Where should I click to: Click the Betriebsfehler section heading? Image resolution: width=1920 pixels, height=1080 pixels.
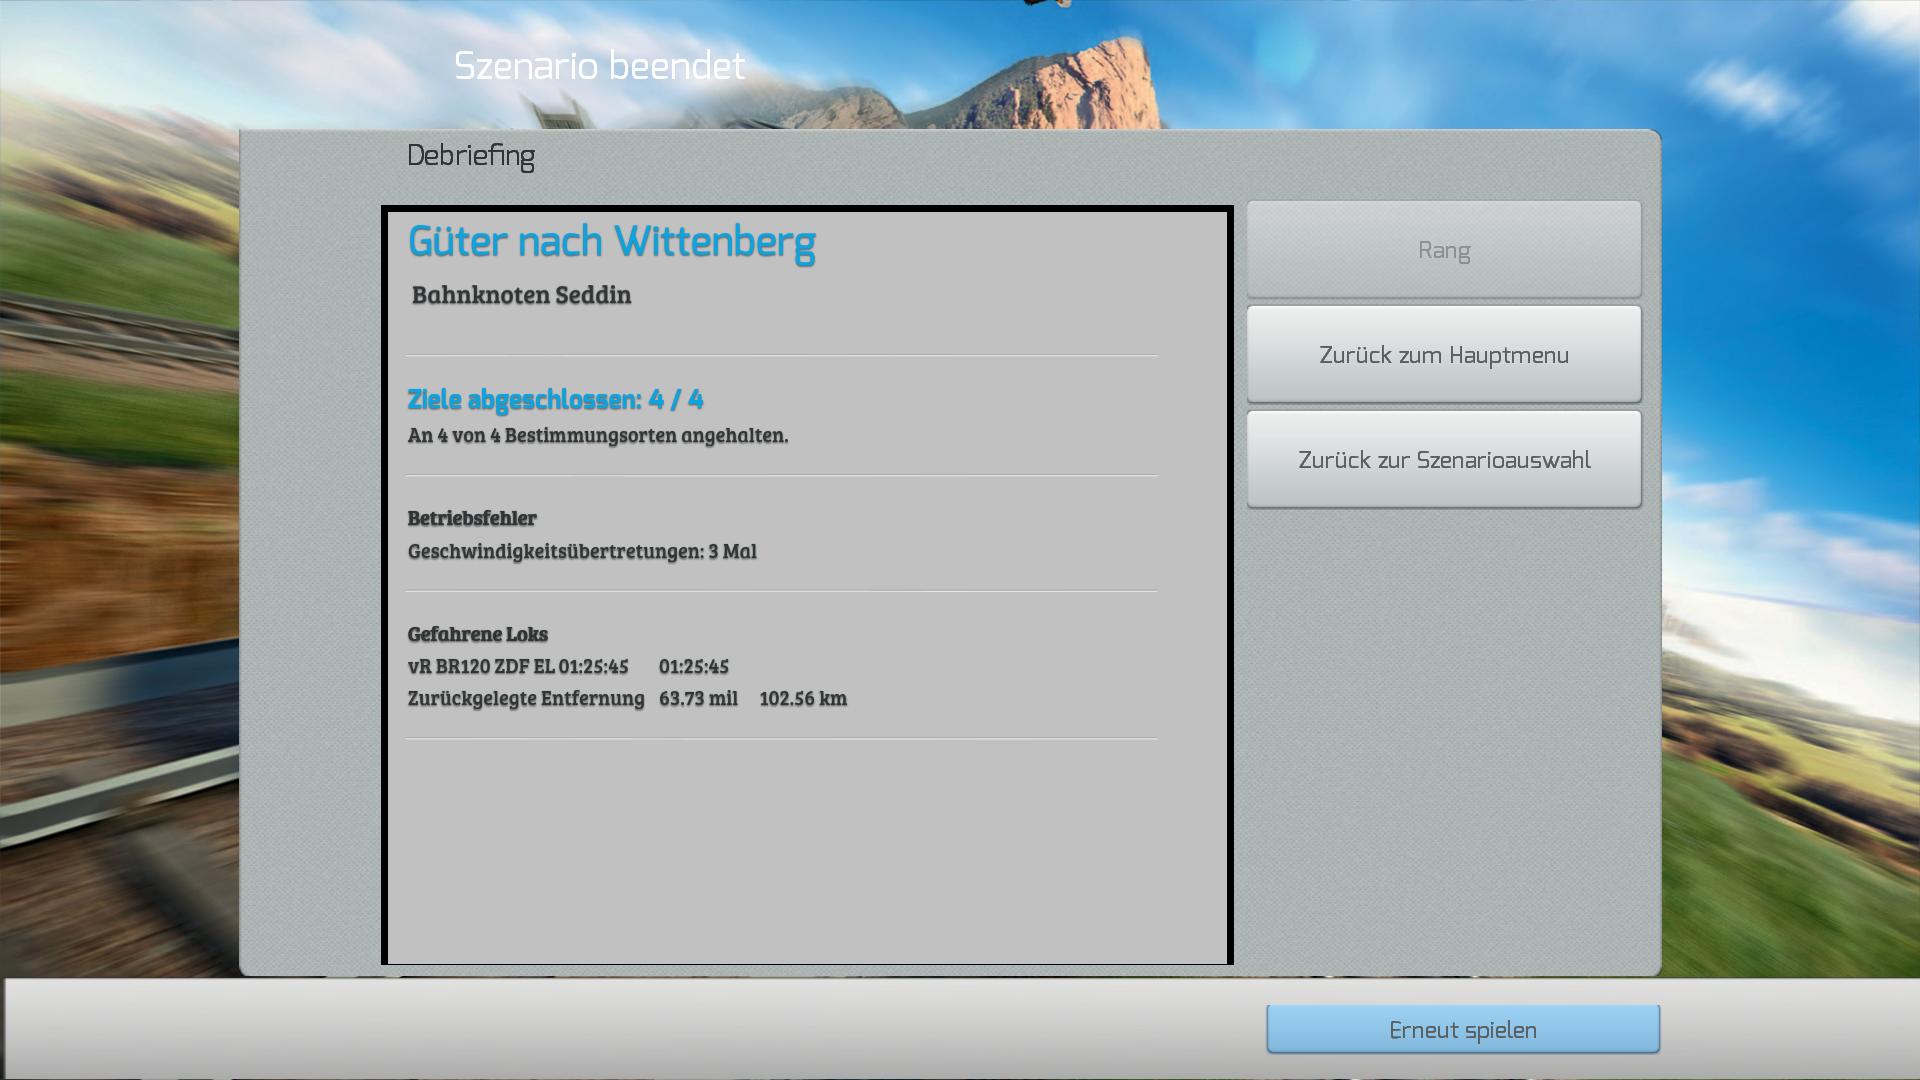472,518
